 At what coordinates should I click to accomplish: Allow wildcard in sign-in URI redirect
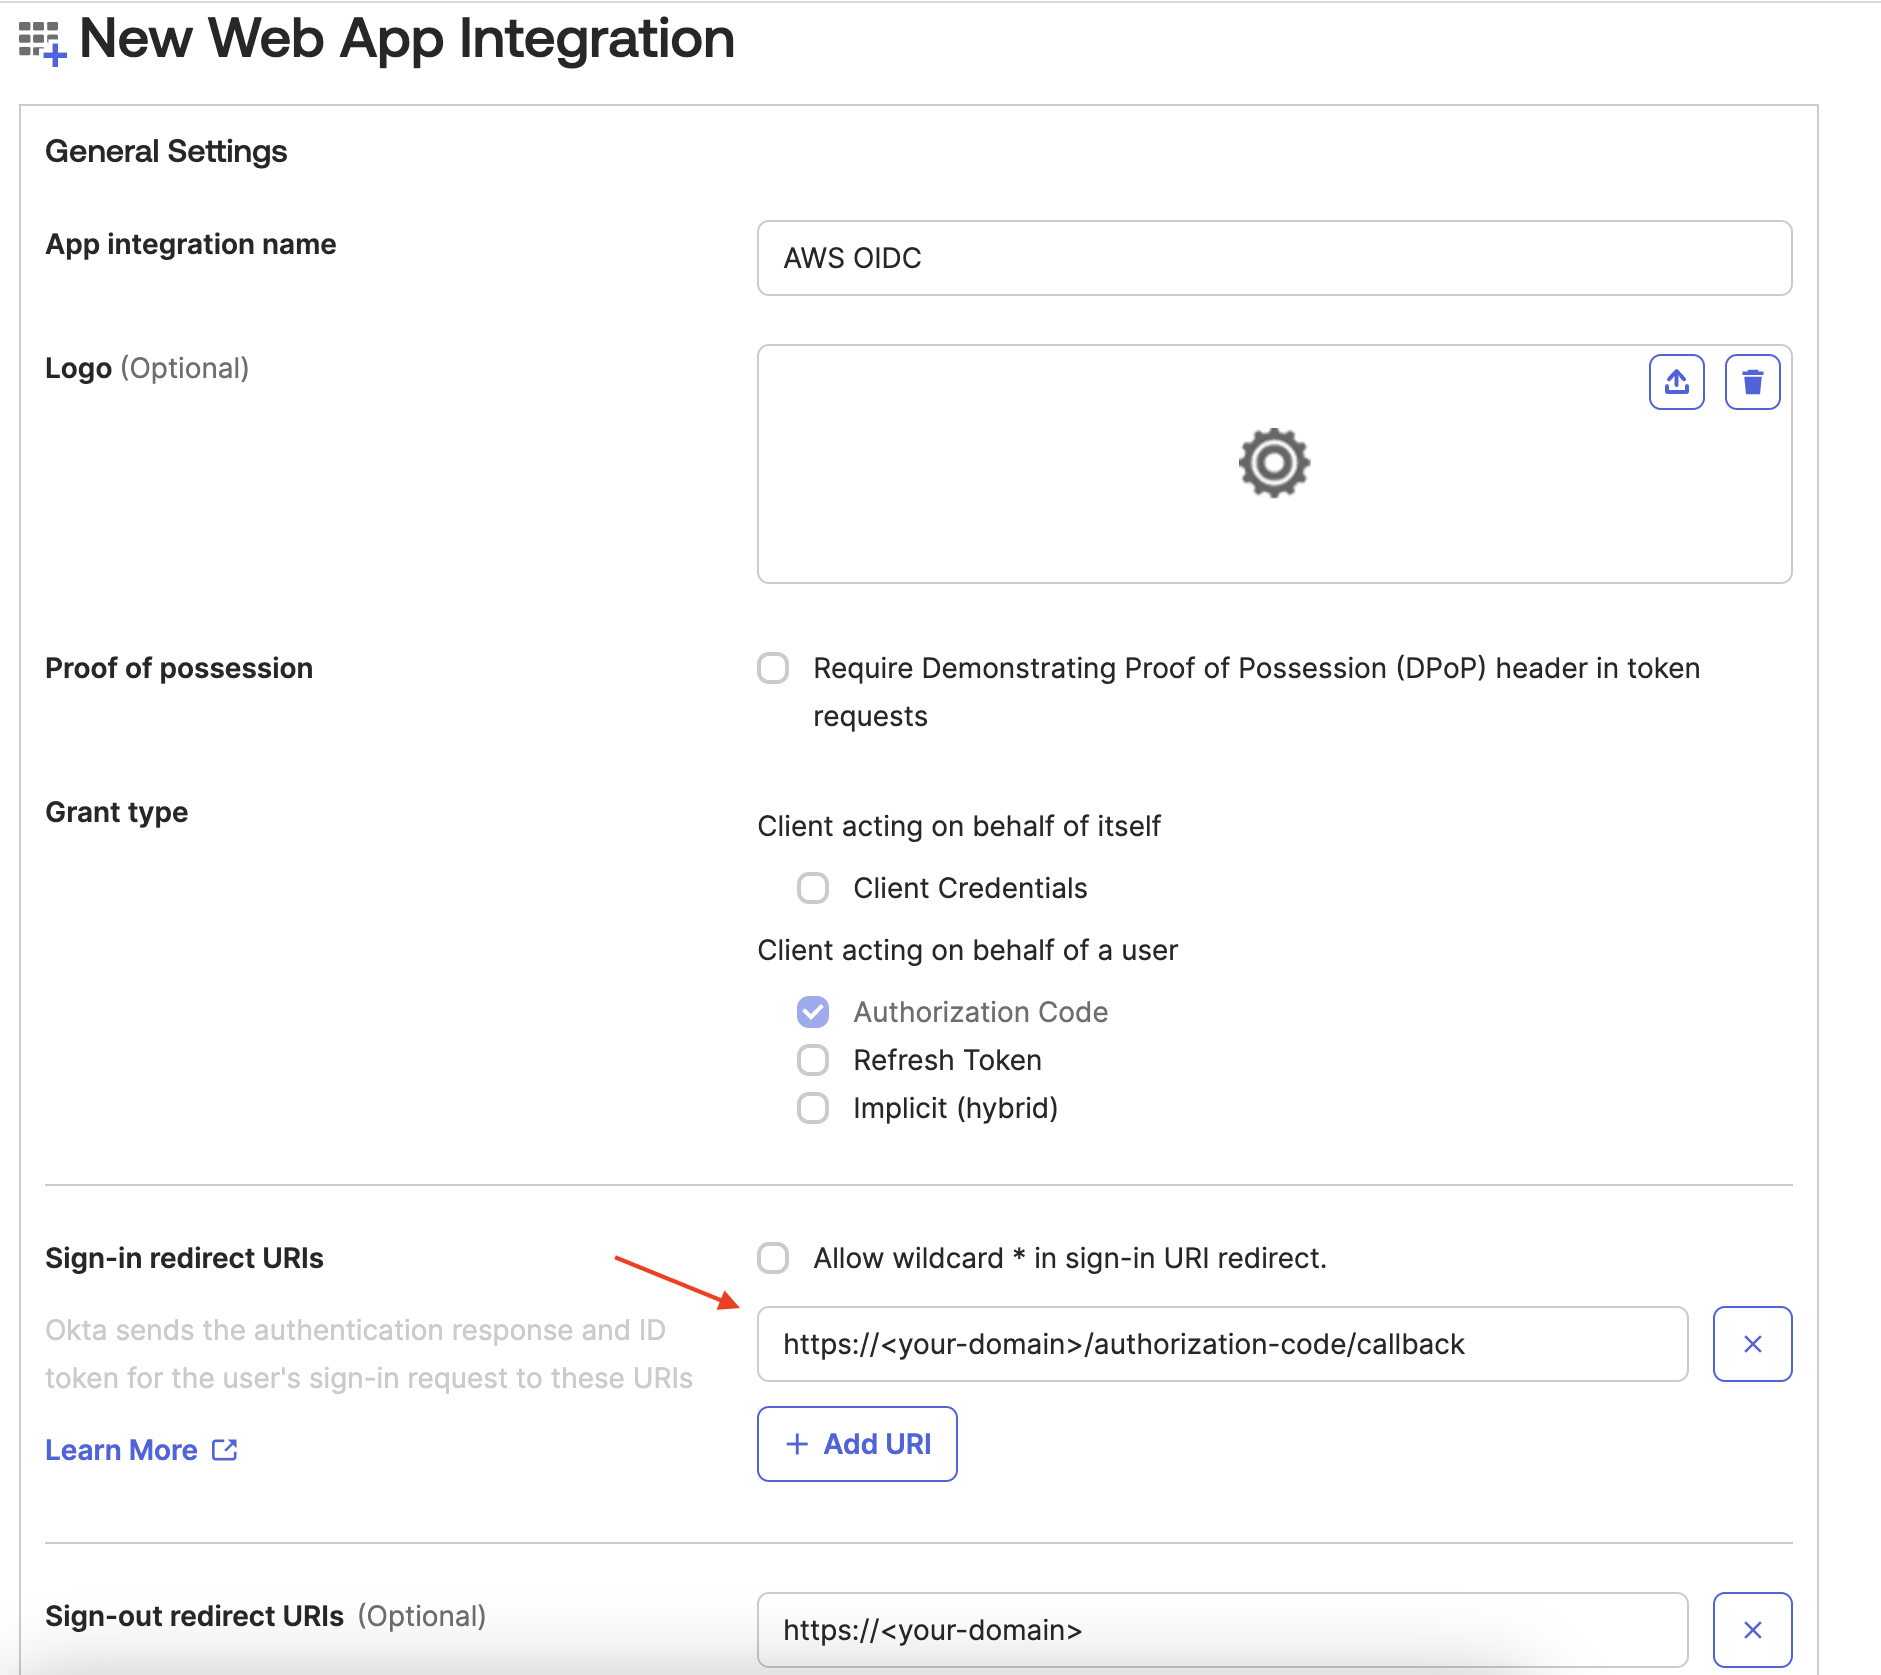(772, 1258)
